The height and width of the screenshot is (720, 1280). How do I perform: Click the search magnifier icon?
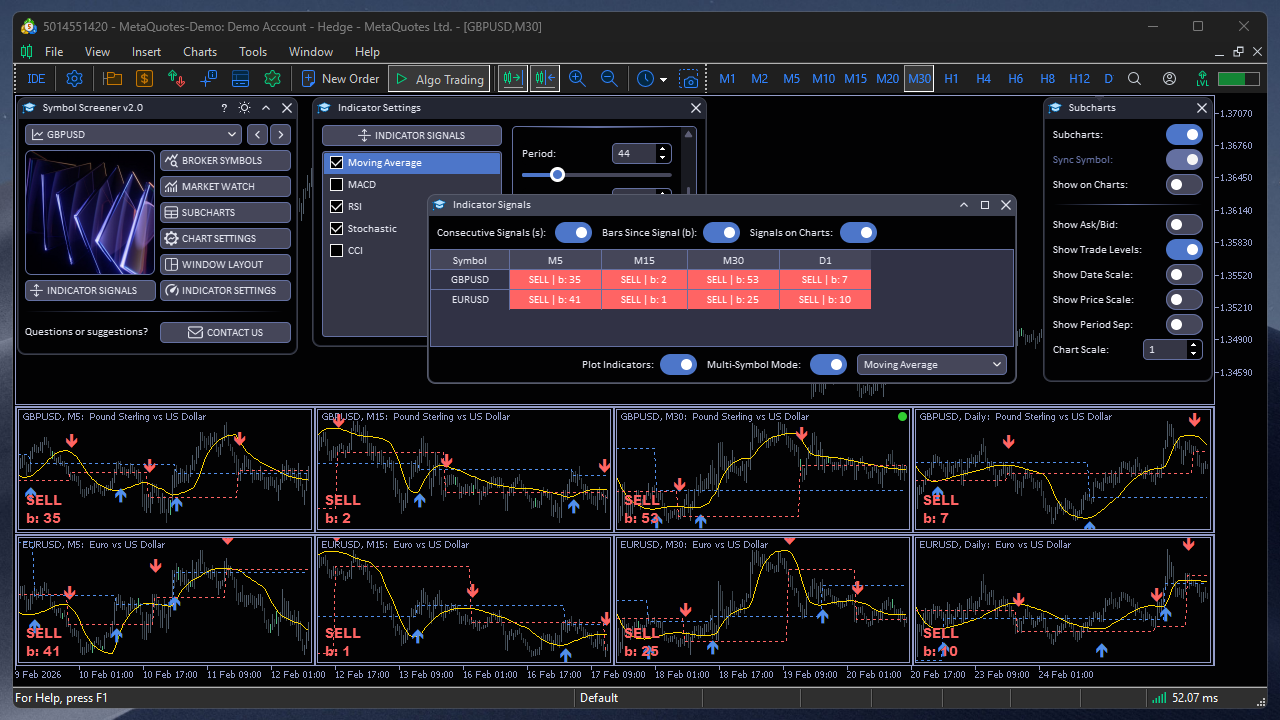point(1134,77)
